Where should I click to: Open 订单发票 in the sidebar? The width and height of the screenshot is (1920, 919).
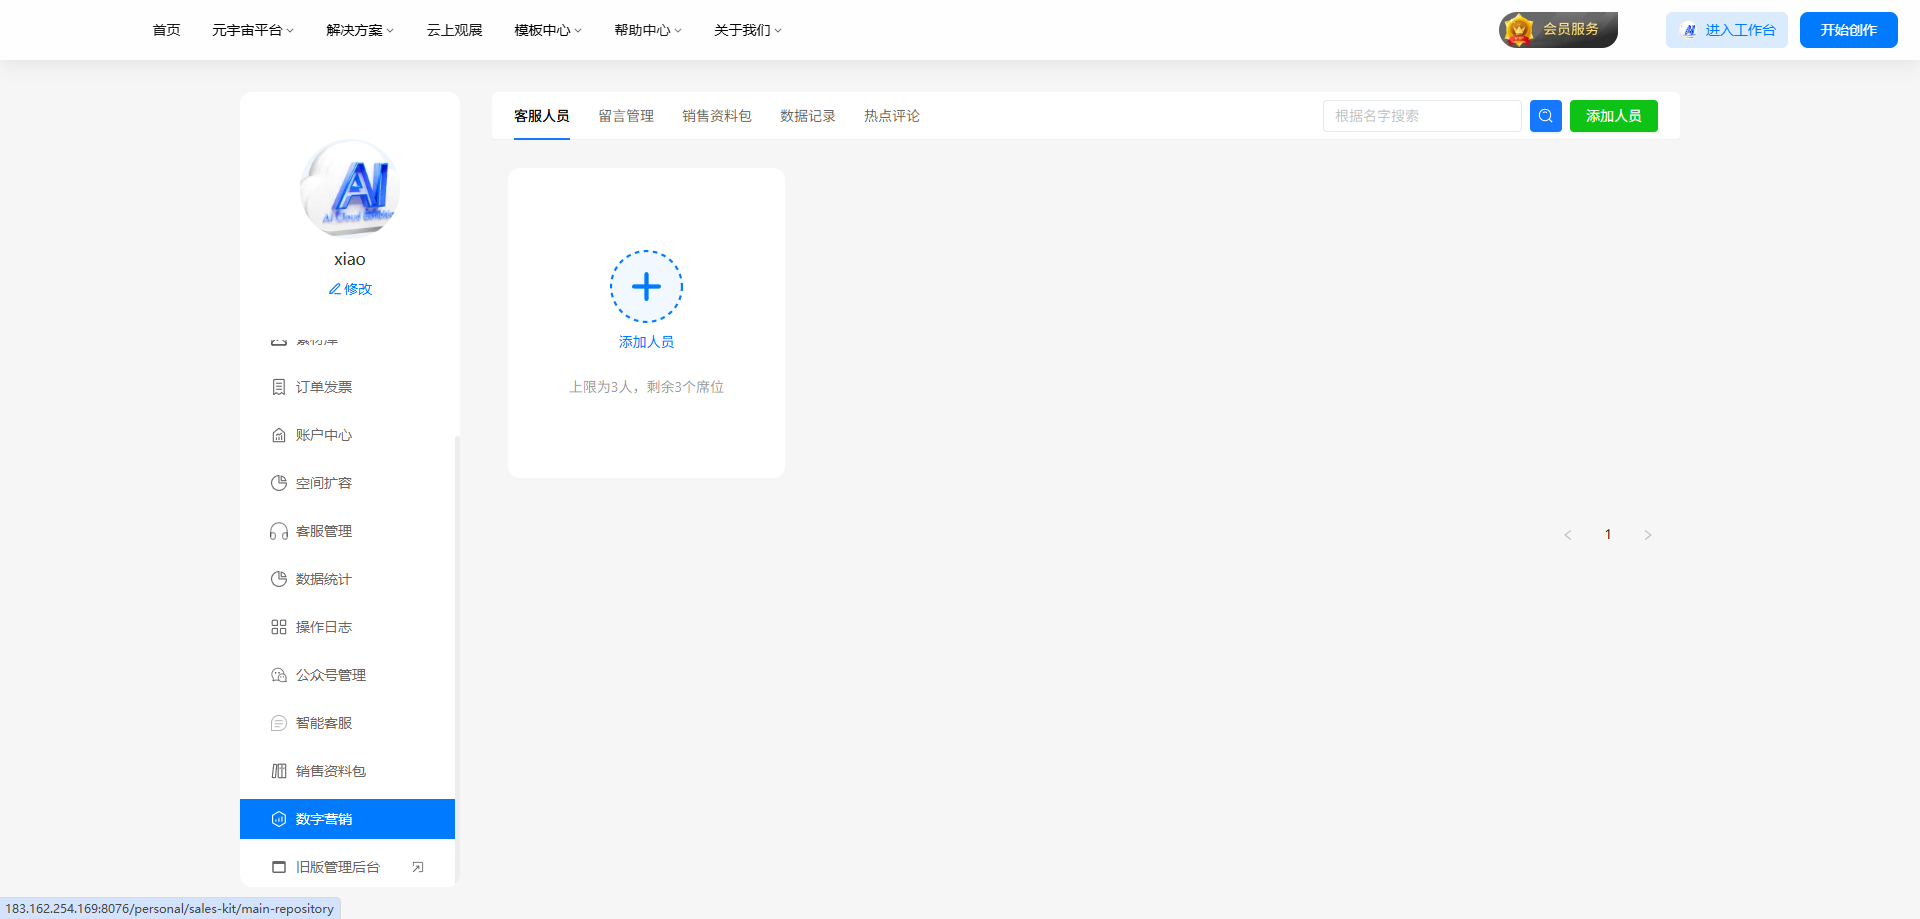[x=323, y=387]
